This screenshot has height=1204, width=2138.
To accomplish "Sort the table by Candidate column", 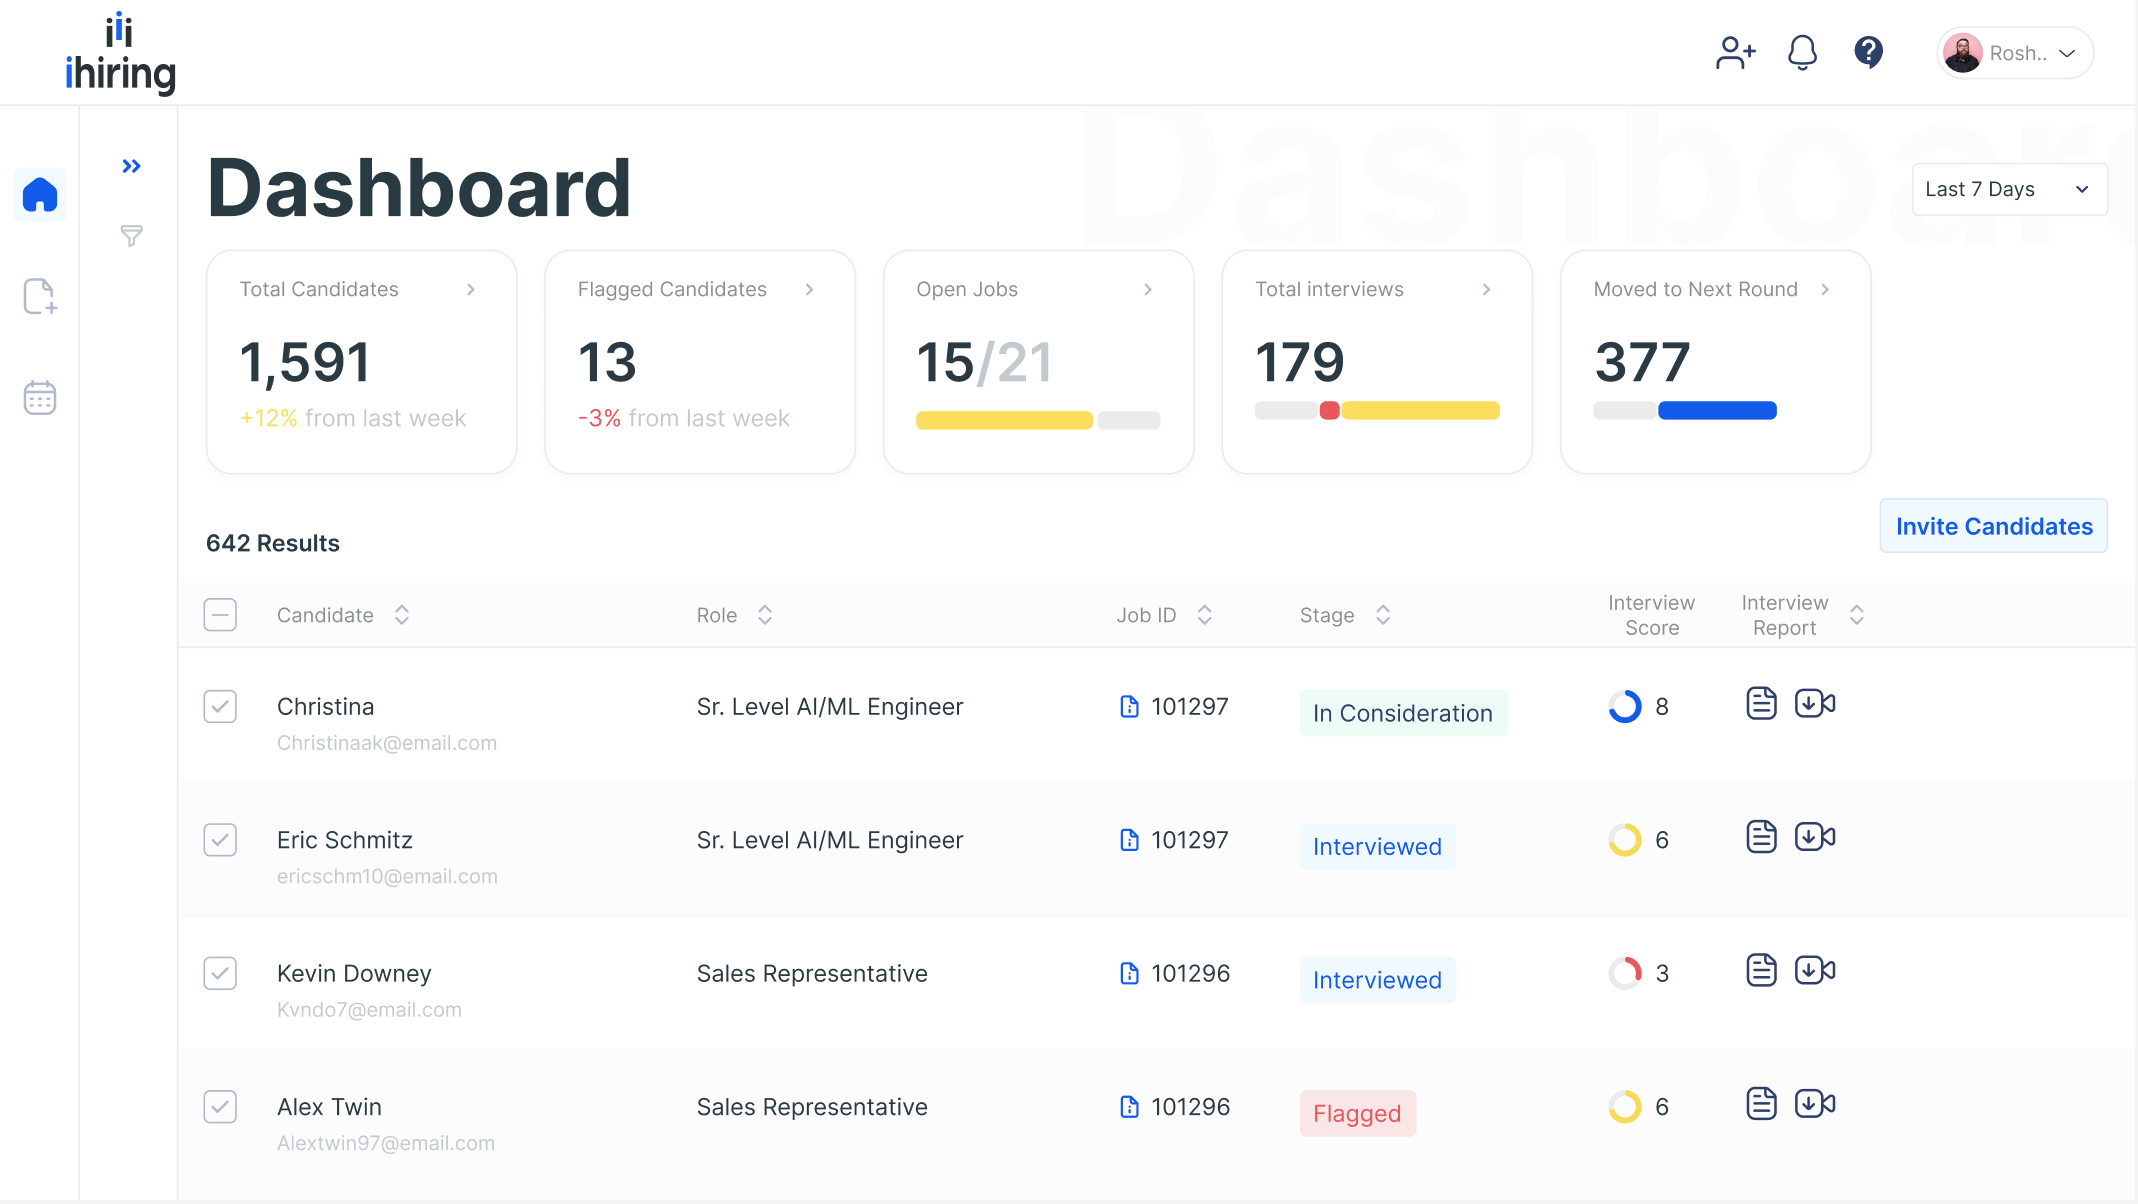I will 401,614.
